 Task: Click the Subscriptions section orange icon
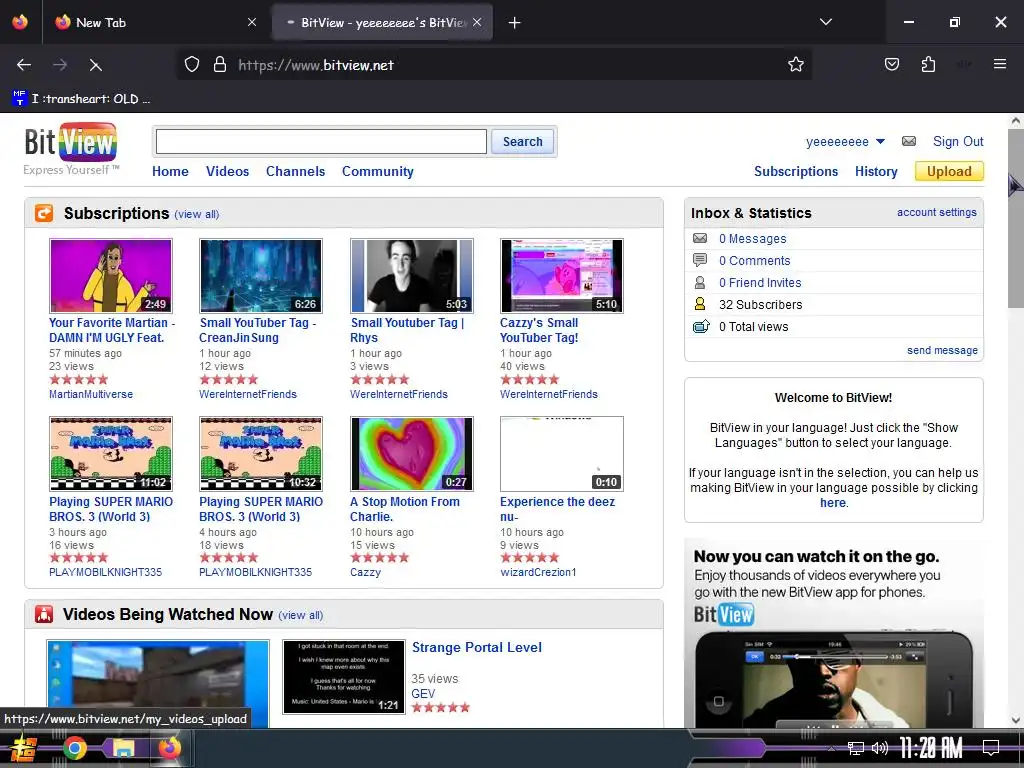pos(44,213)
